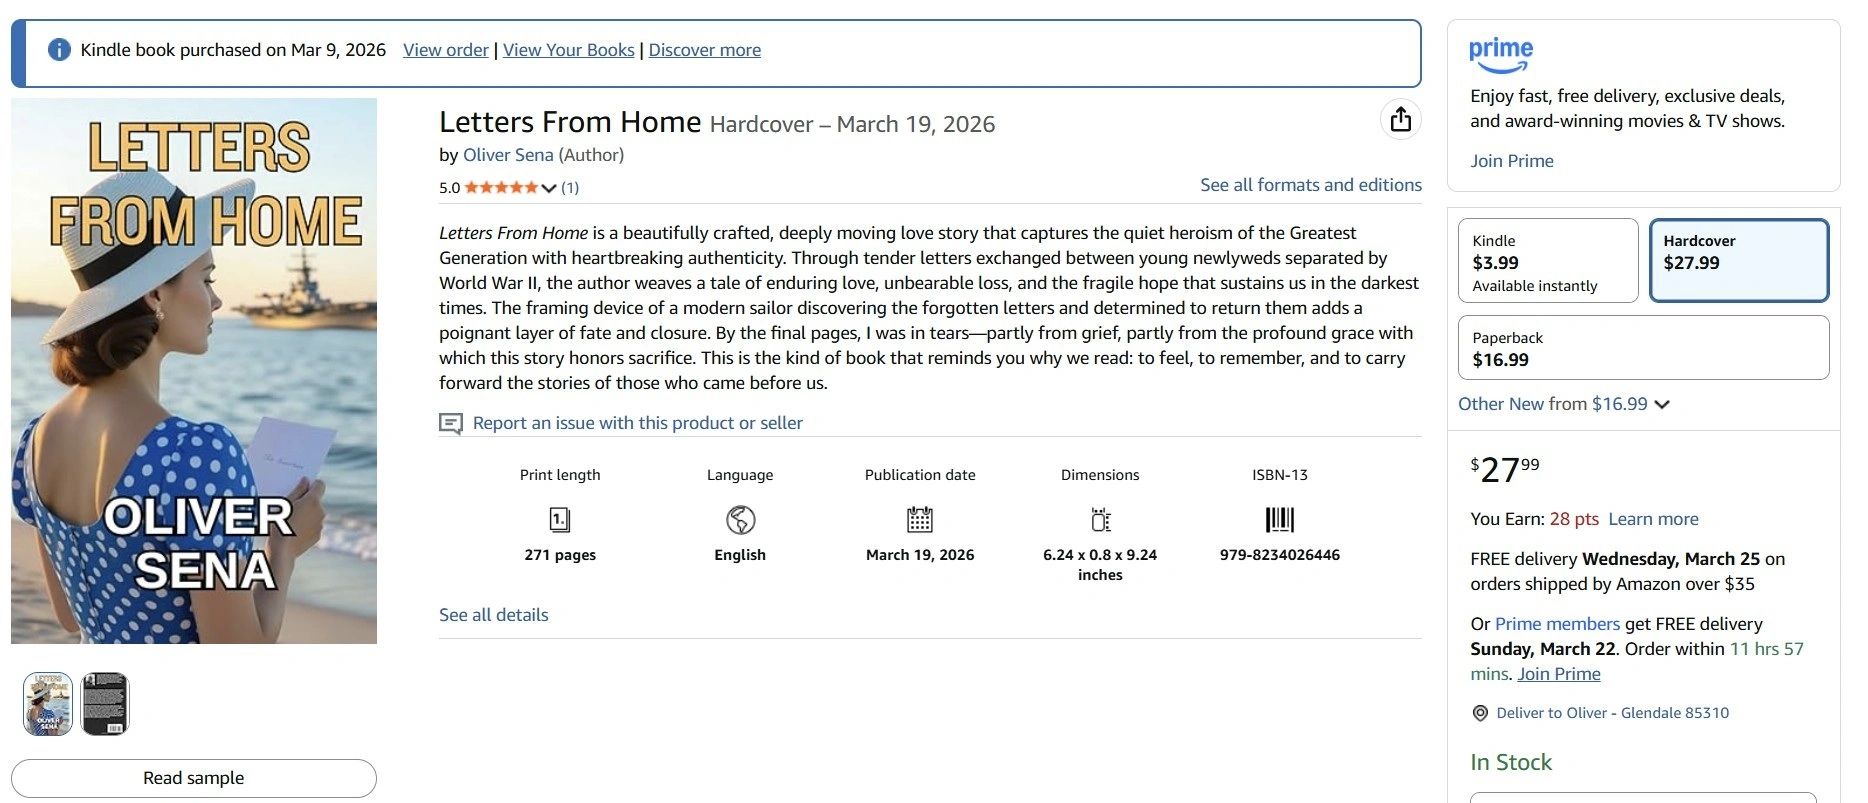The image size is (1868, 803).
Task: Click the Read sample button
Action: point(193,778)
